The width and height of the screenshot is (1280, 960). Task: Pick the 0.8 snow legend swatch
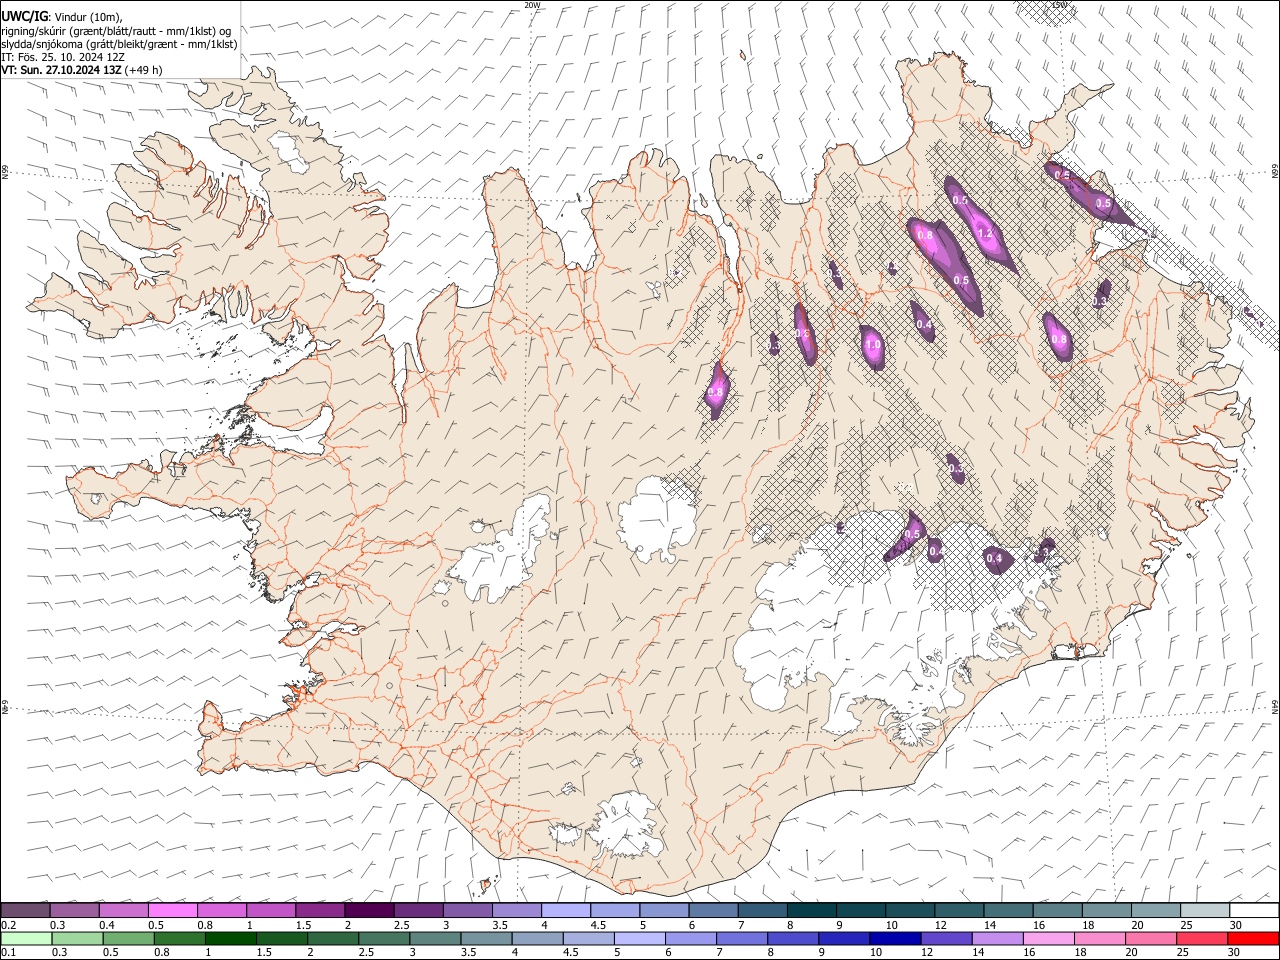[x=222, y=911]
